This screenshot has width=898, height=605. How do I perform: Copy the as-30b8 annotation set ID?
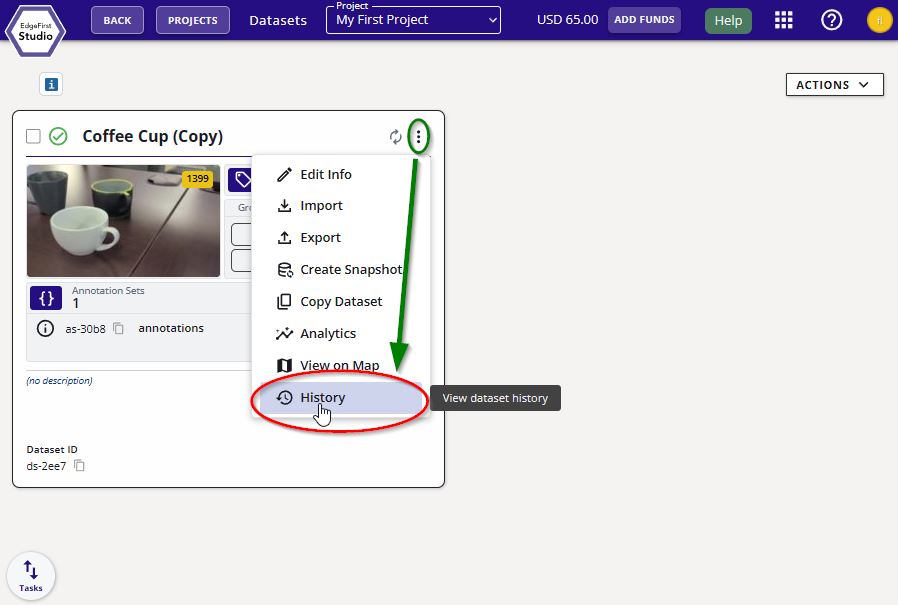click(x=118, y=328)
